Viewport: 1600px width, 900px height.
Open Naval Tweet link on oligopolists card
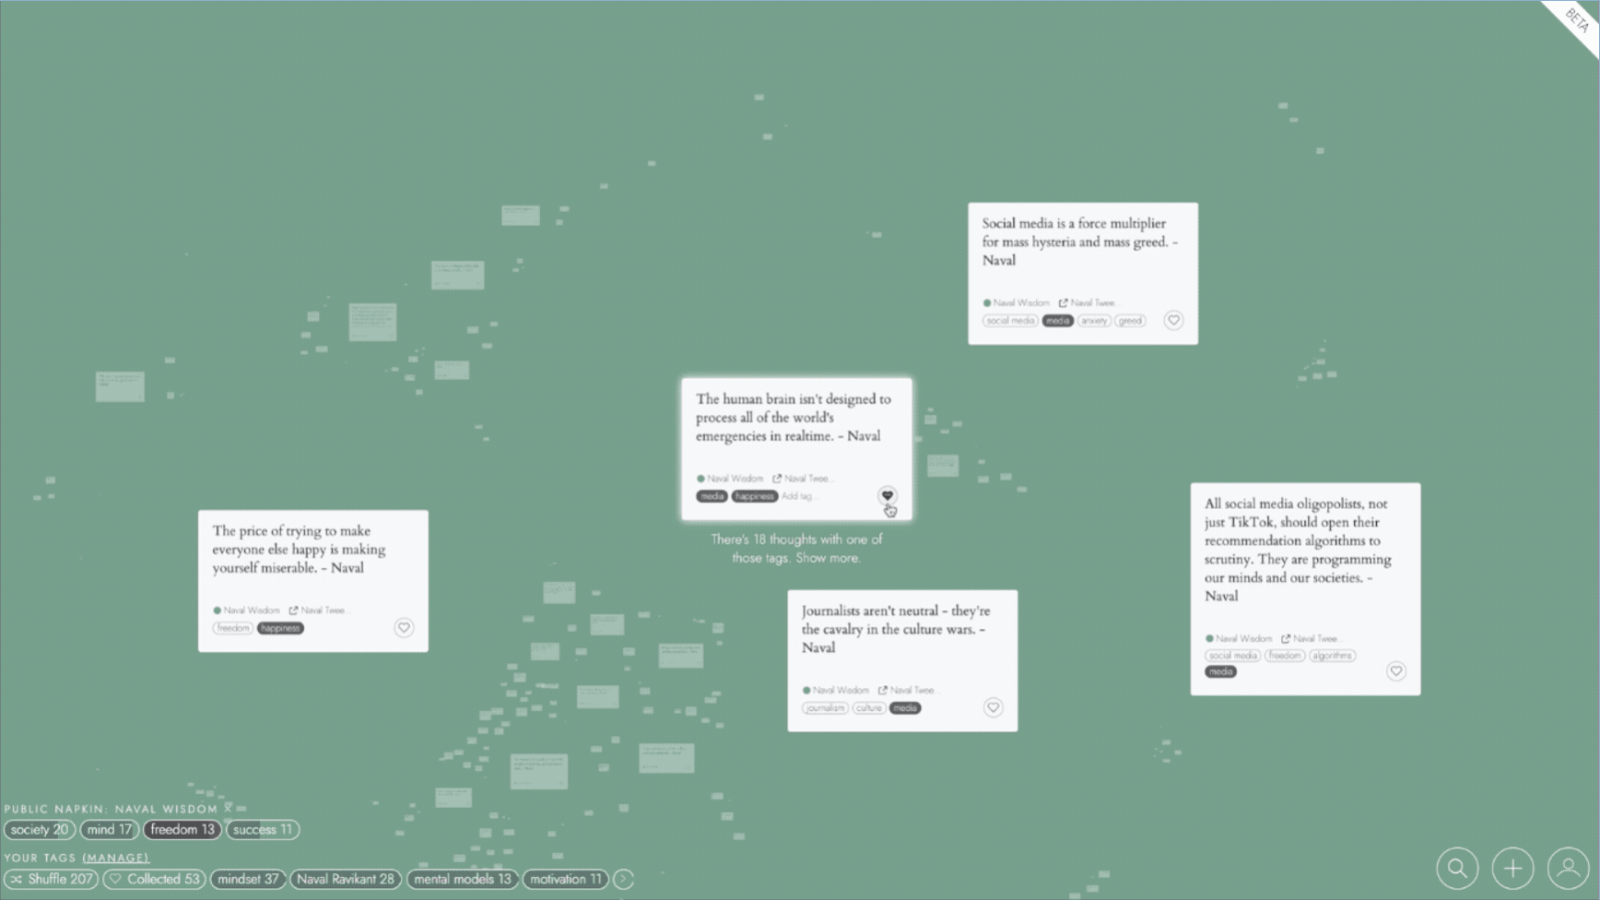click(1310, 638)
